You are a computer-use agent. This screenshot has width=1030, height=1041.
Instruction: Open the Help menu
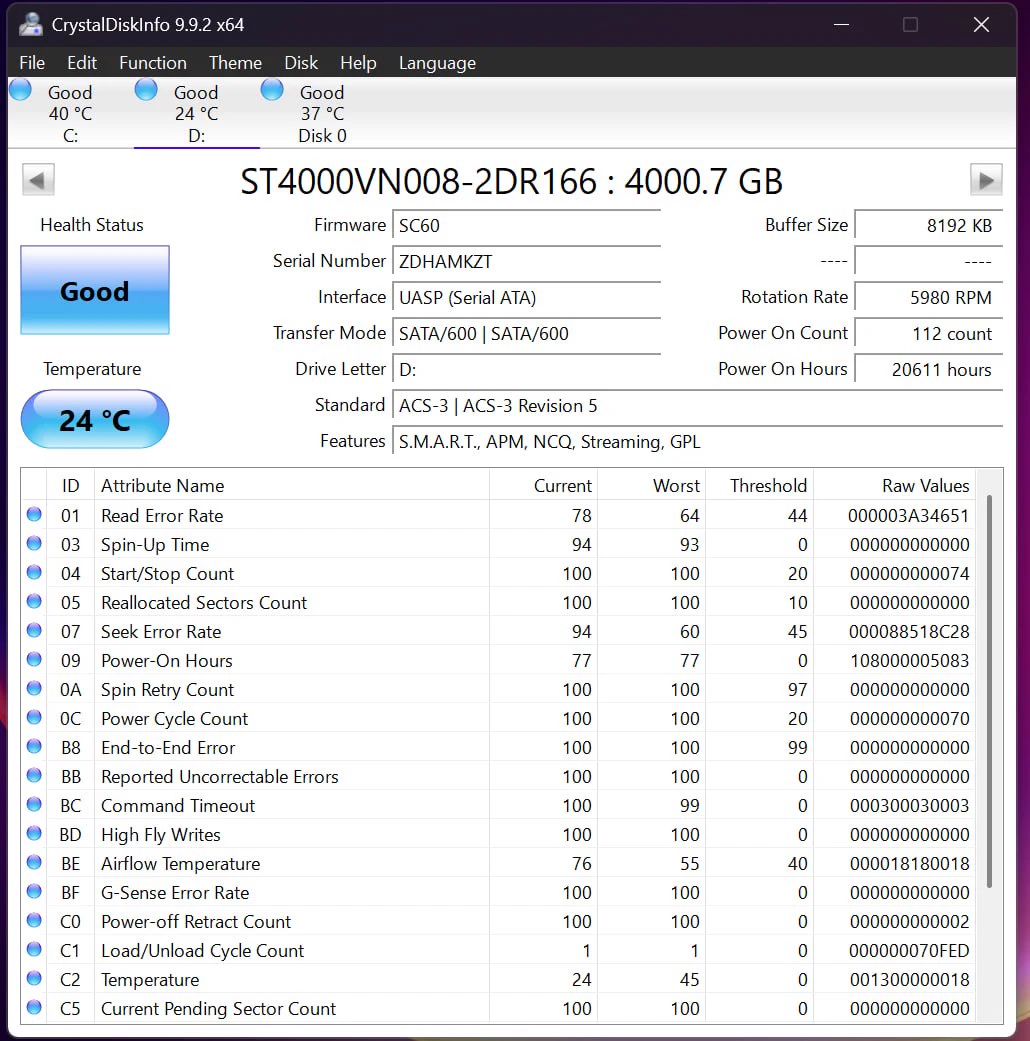pos(358,62)
